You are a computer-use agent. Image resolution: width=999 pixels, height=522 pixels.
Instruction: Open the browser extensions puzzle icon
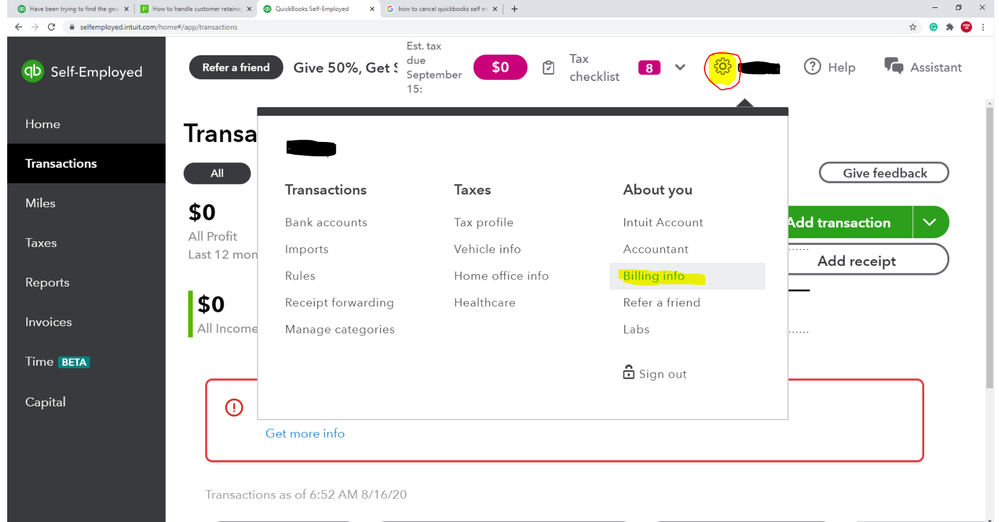point(949,27)
